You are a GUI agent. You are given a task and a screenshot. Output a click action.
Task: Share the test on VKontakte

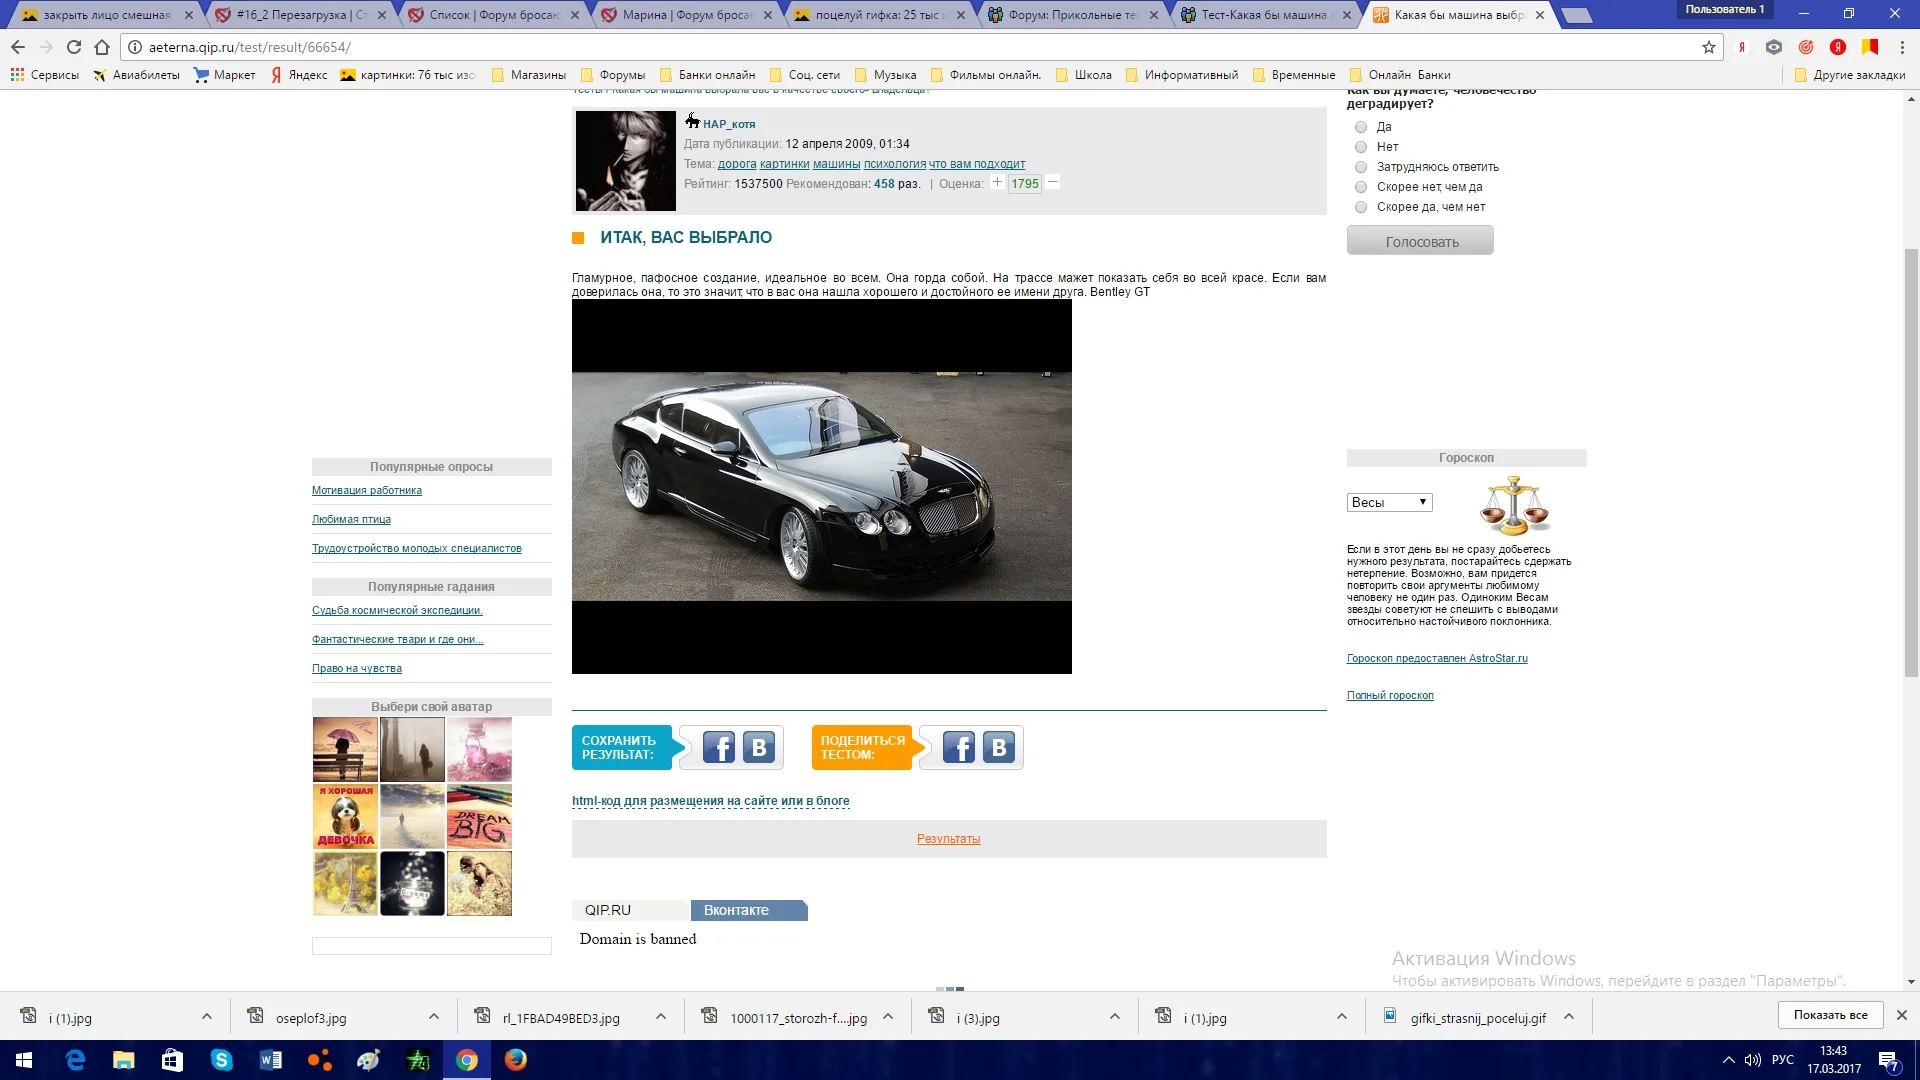click(x=998, y=747)
